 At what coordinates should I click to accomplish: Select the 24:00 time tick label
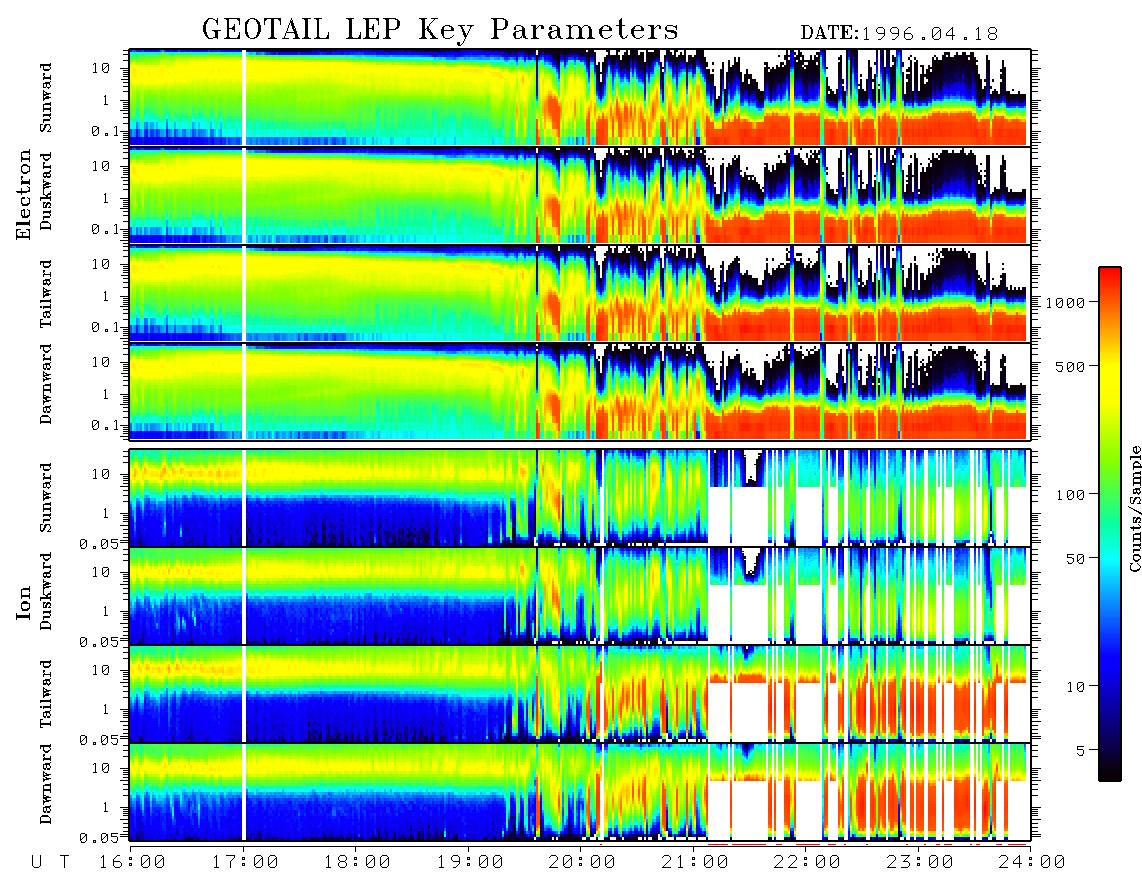click(x=1032, y=863)
